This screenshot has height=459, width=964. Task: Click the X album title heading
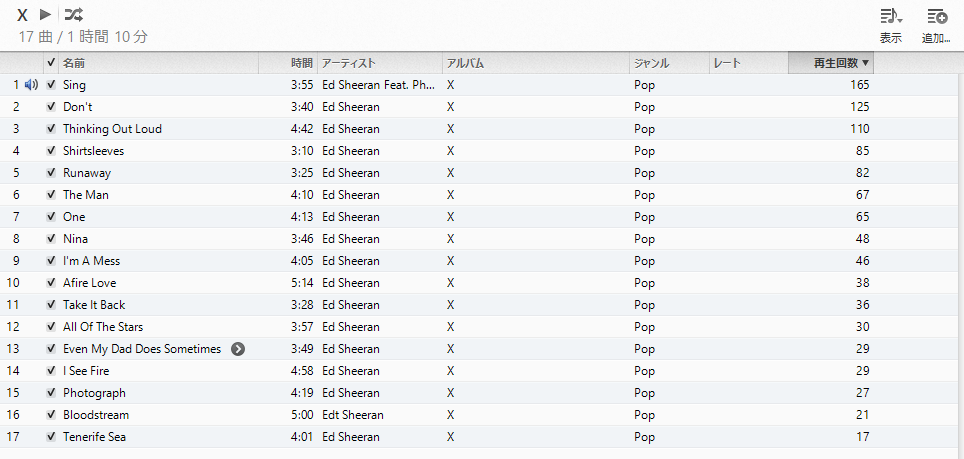click(x=23, y=15)
